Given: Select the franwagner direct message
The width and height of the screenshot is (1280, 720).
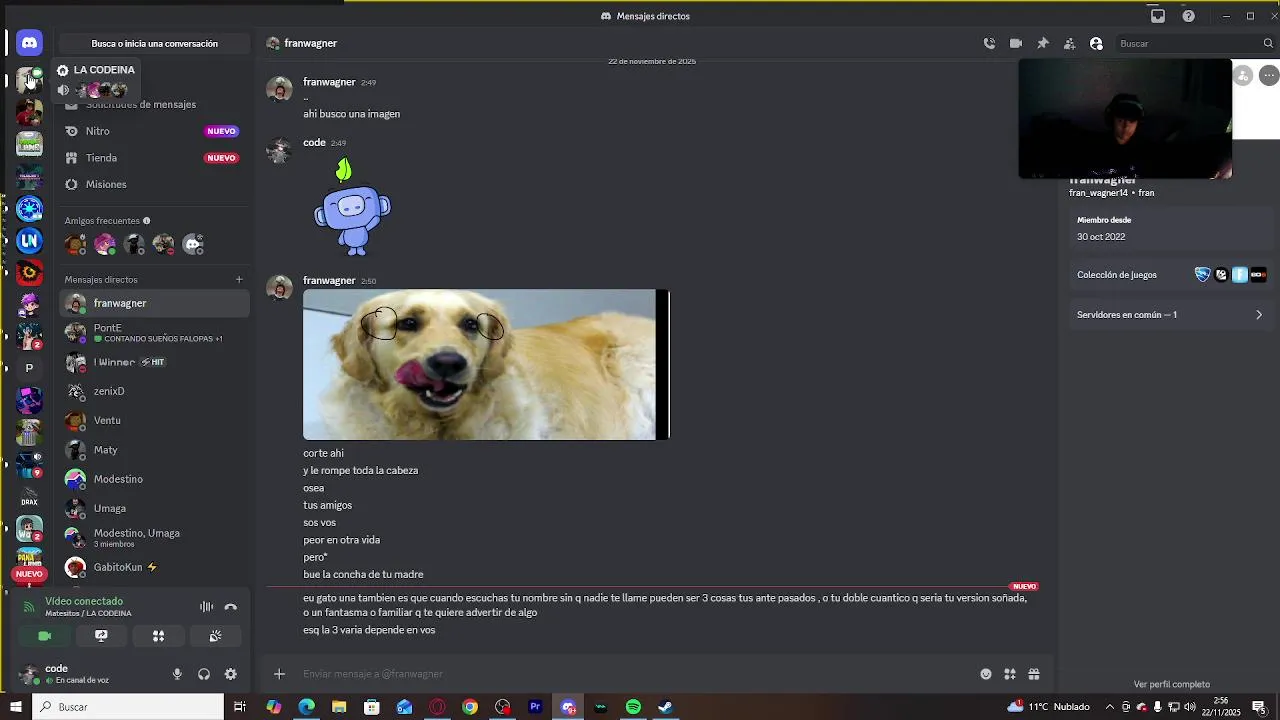Looking at the screenshot, I should (154, 303).
